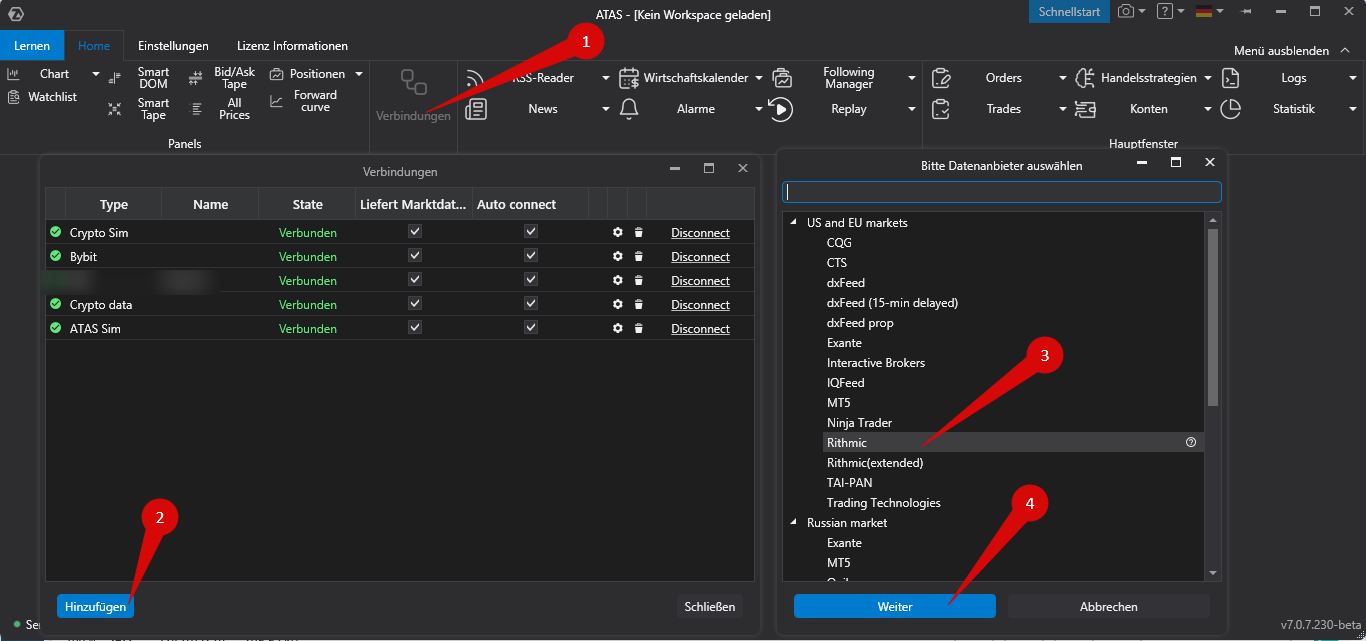1366x641 pixels.
Task: Collapse the US and EU markets group
Action: (x=794, y=222)
